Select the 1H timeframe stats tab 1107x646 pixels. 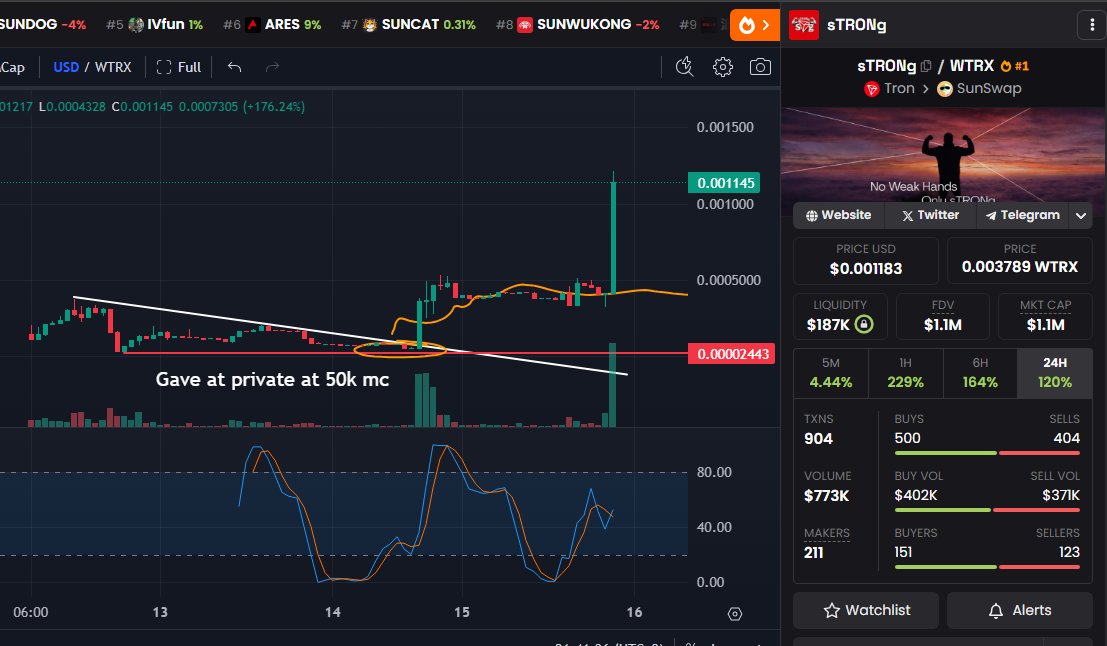click(905, 373)
